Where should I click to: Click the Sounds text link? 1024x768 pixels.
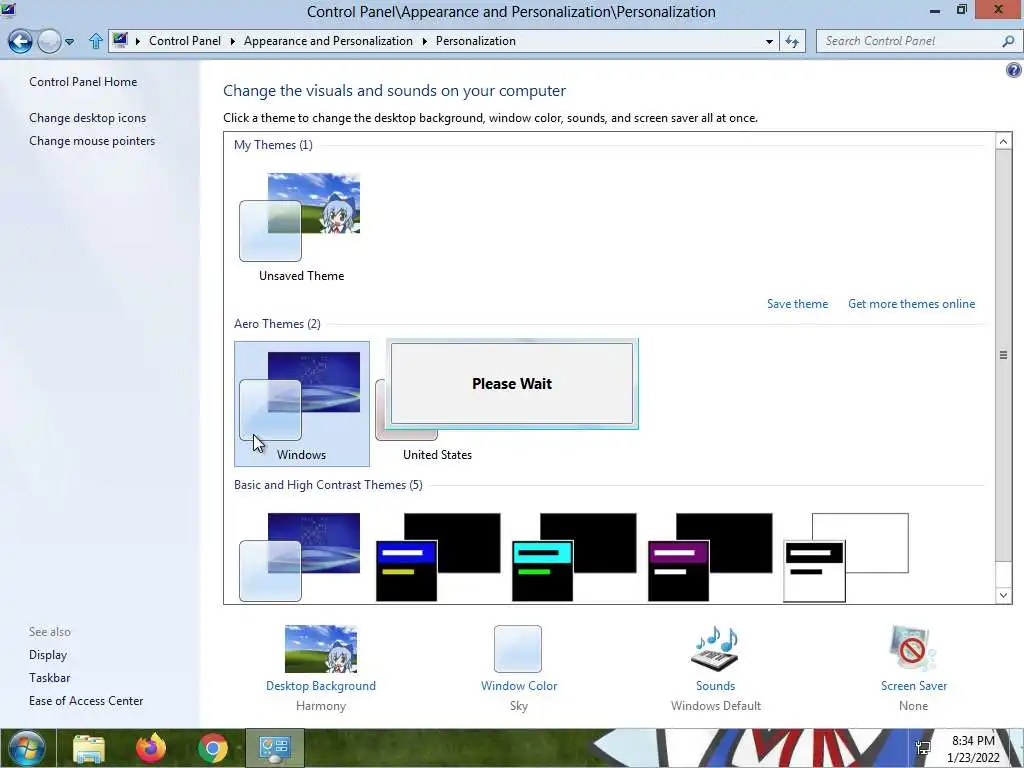click(x=715, y=686)
